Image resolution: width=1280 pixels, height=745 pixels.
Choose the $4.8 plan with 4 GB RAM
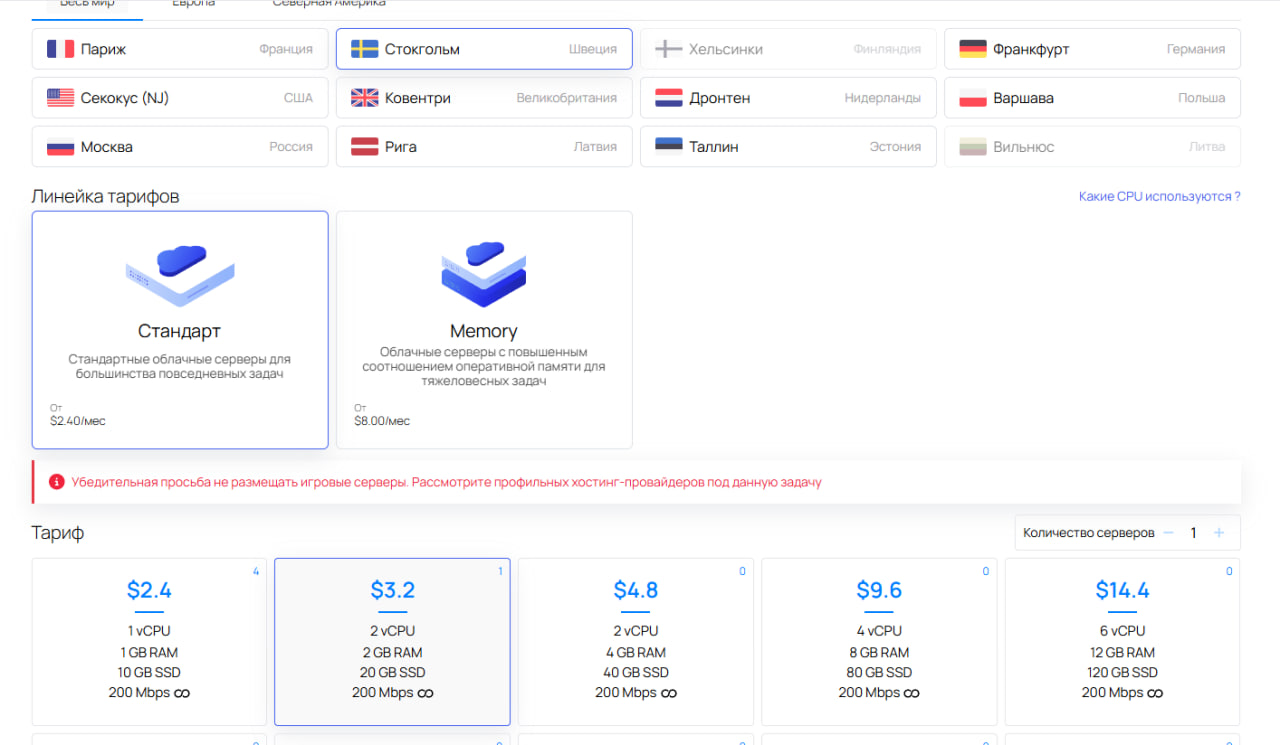(x=635, y=641)
